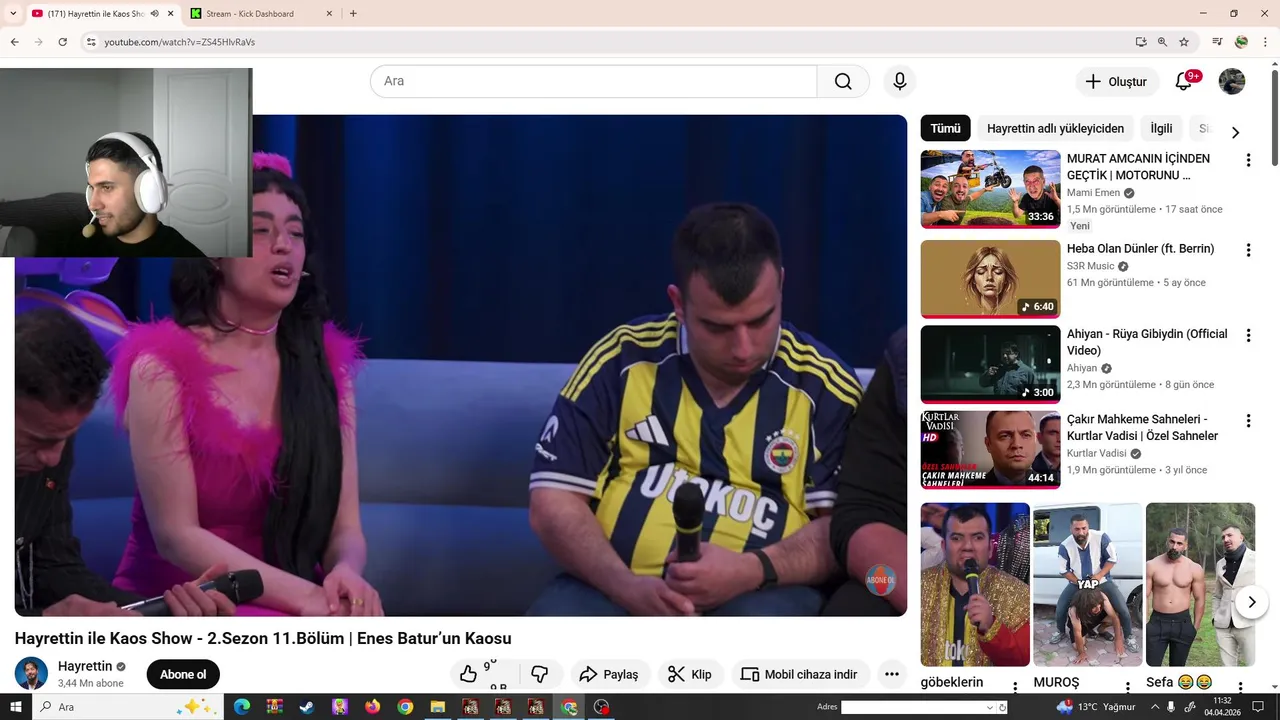Dislike the video with thumbs down
1280x720 pixels.
click(540, 674)
